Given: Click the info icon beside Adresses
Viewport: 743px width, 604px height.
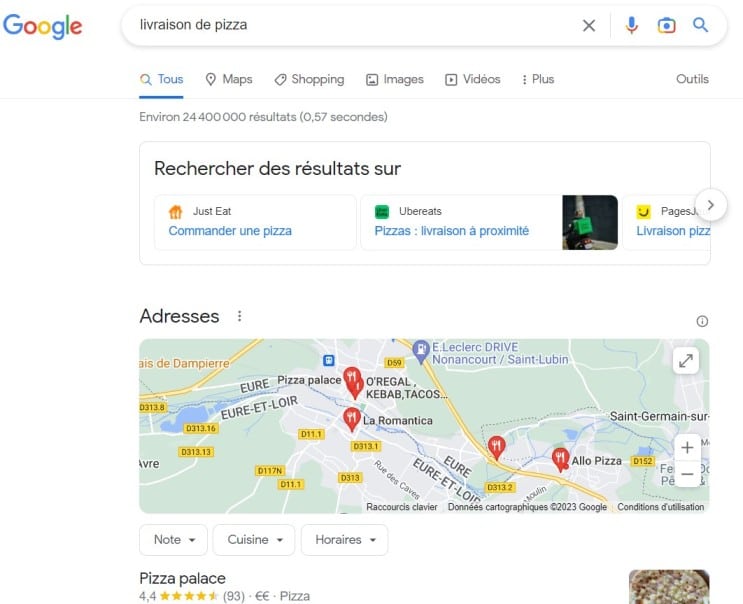Looking at the screenshot, I should [702, 321].
